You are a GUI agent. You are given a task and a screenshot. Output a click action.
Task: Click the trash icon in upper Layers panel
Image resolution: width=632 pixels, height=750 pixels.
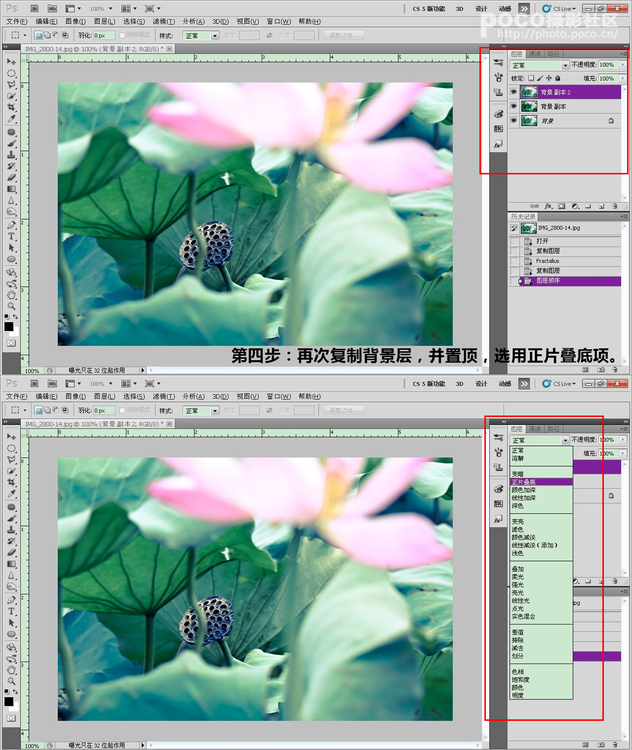point(615,206)
